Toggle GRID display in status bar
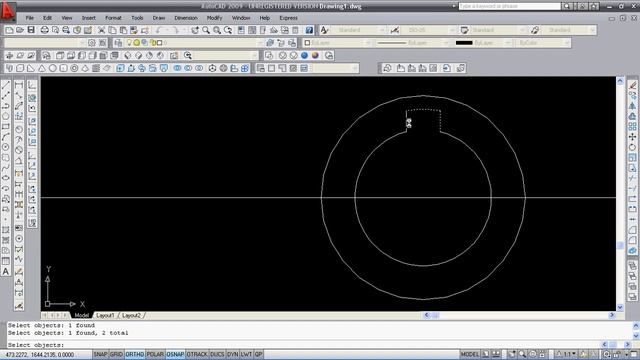Screen dimensions: 640x360 (116, 354)
